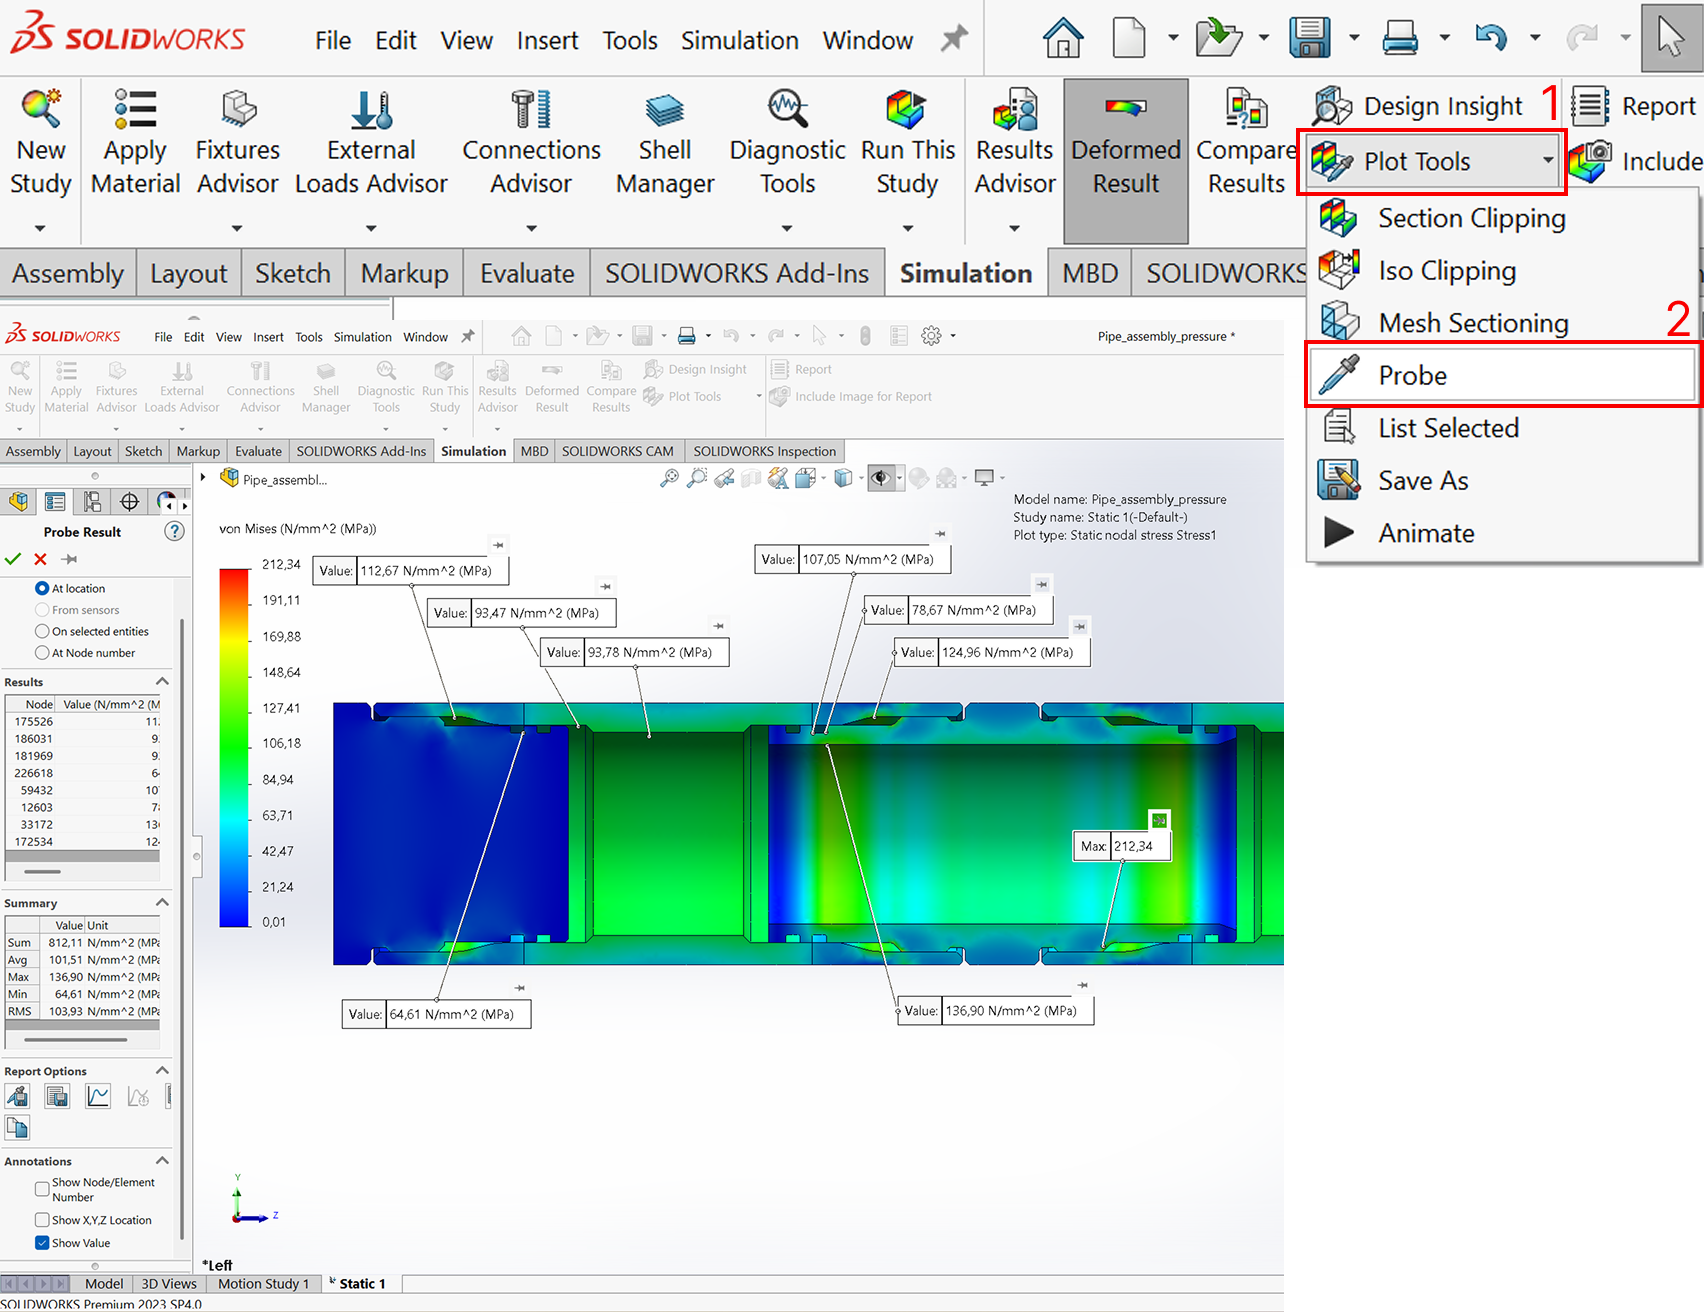
Task: Click the Iso Clipping icon in Plot Tools menu
Action: pyautogui.click(x=1338, y=270)
